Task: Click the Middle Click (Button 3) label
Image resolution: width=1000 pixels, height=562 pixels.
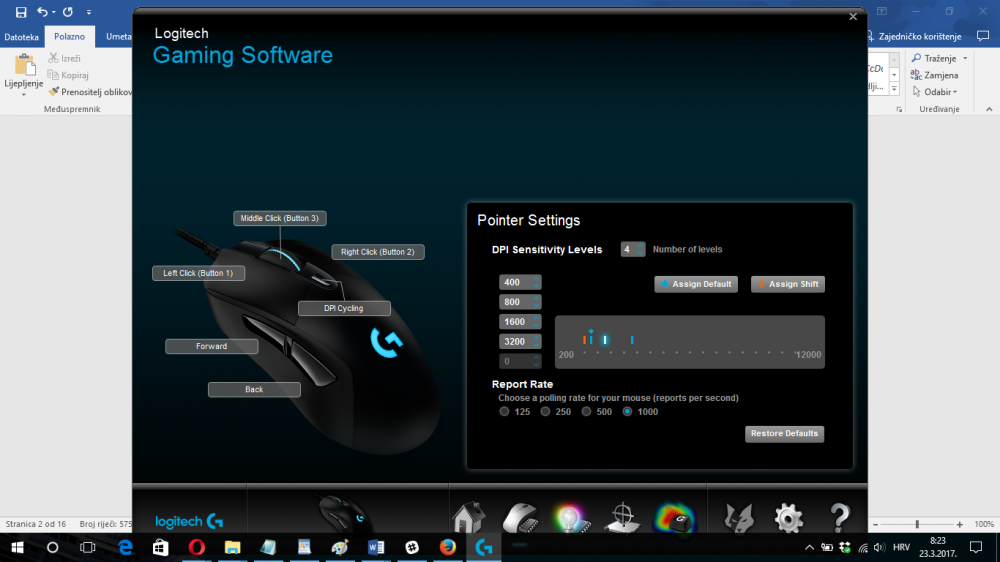Action: [279, 218]
